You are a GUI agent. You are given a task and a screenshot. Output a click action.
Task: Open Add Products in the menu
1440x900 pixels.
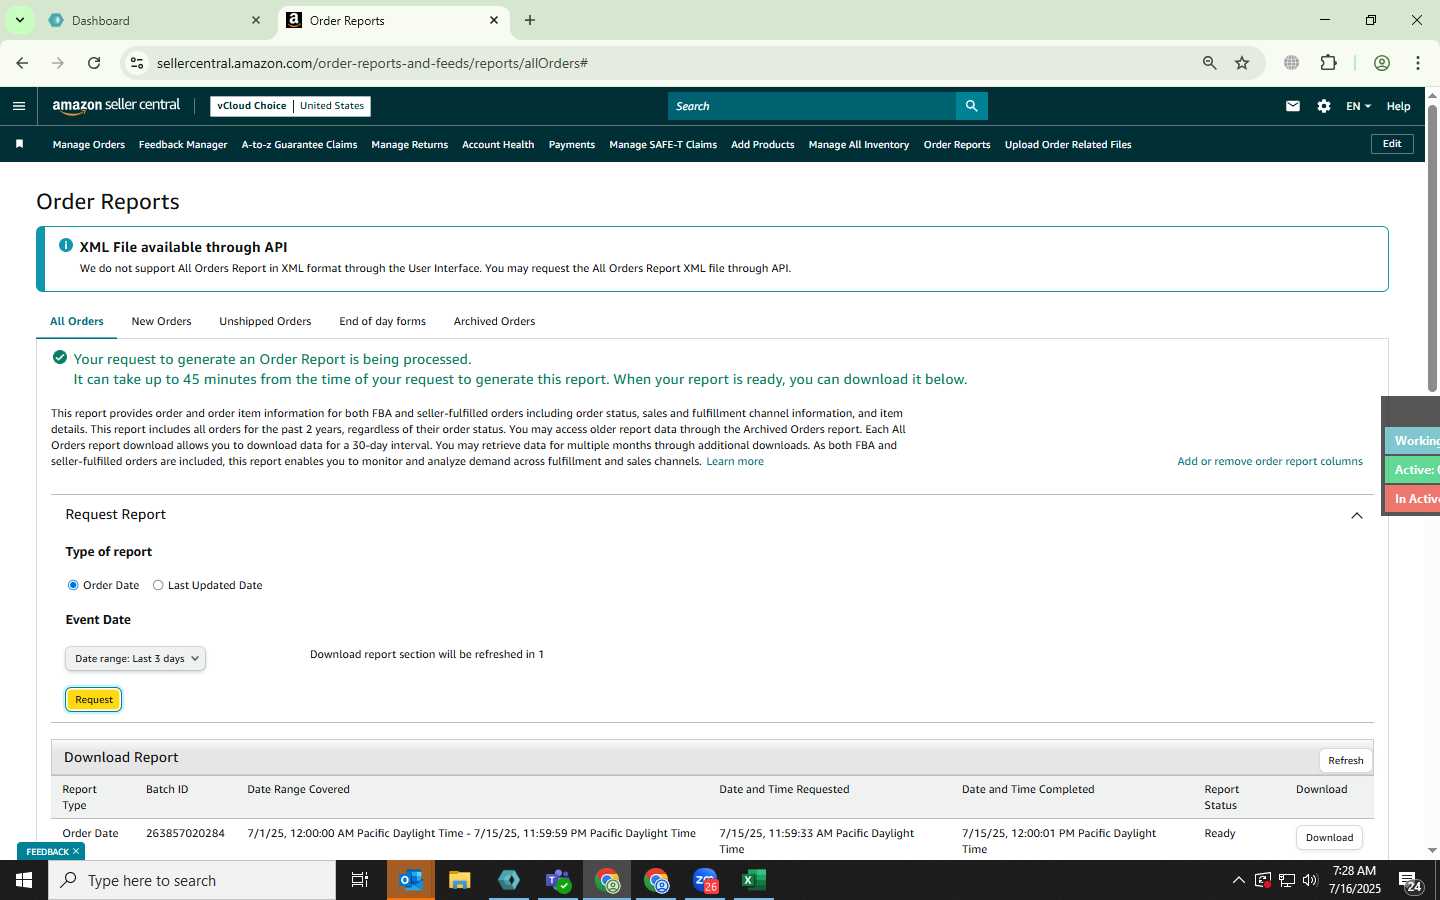pos(763,144)
